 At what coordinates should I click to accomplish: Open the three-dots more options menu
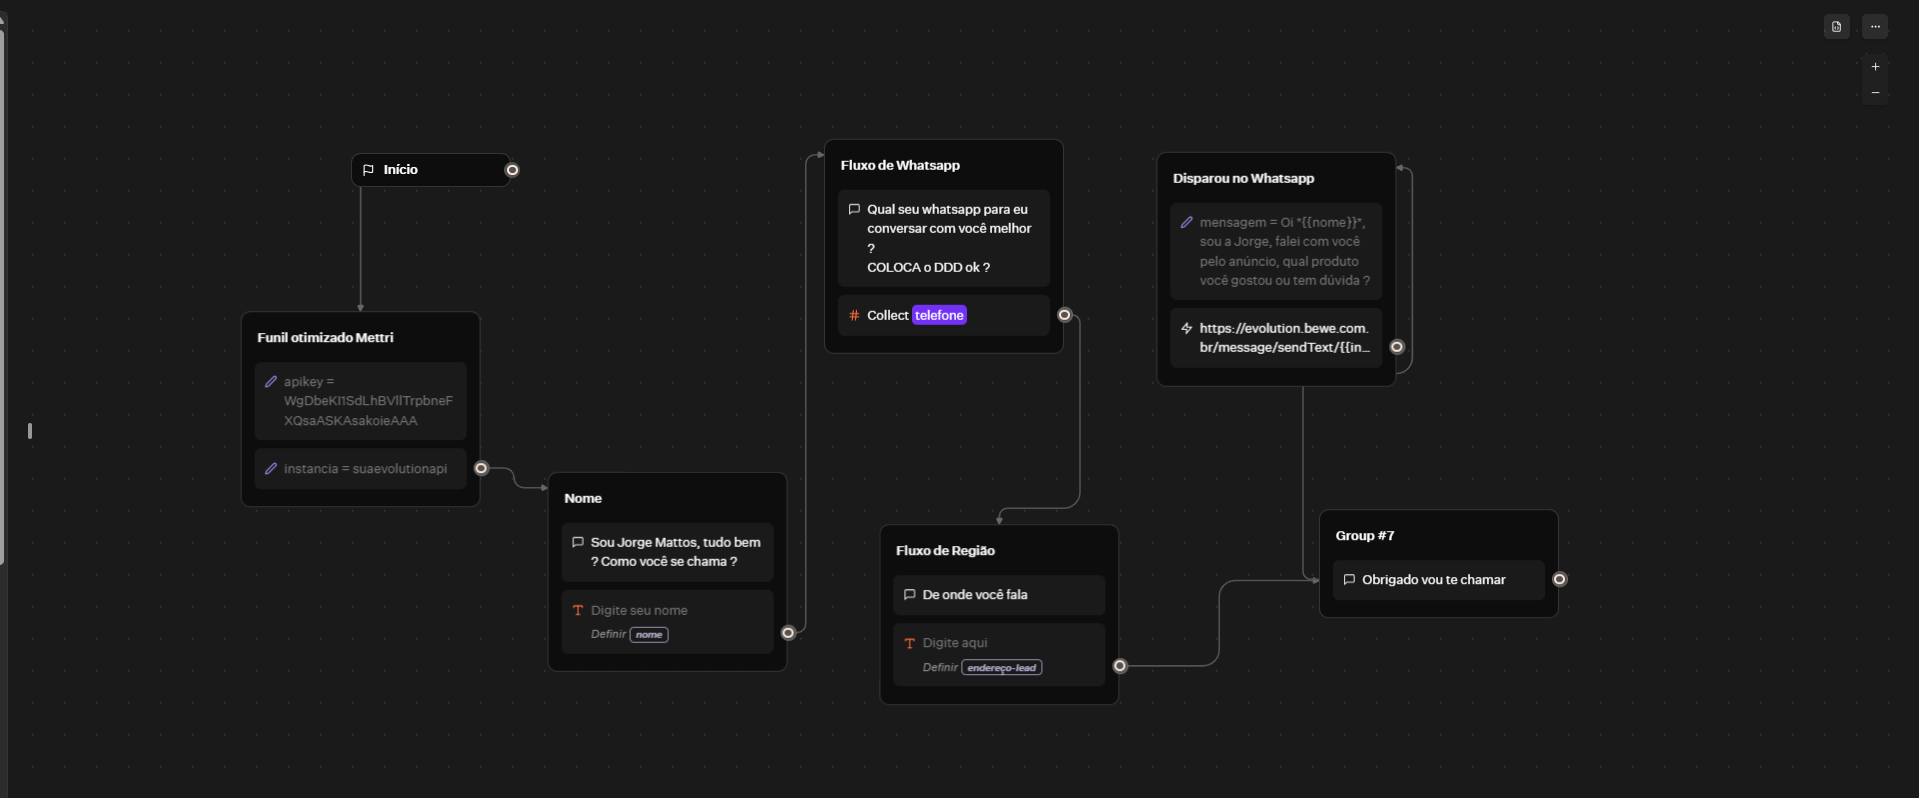[x=1875, y=27]
